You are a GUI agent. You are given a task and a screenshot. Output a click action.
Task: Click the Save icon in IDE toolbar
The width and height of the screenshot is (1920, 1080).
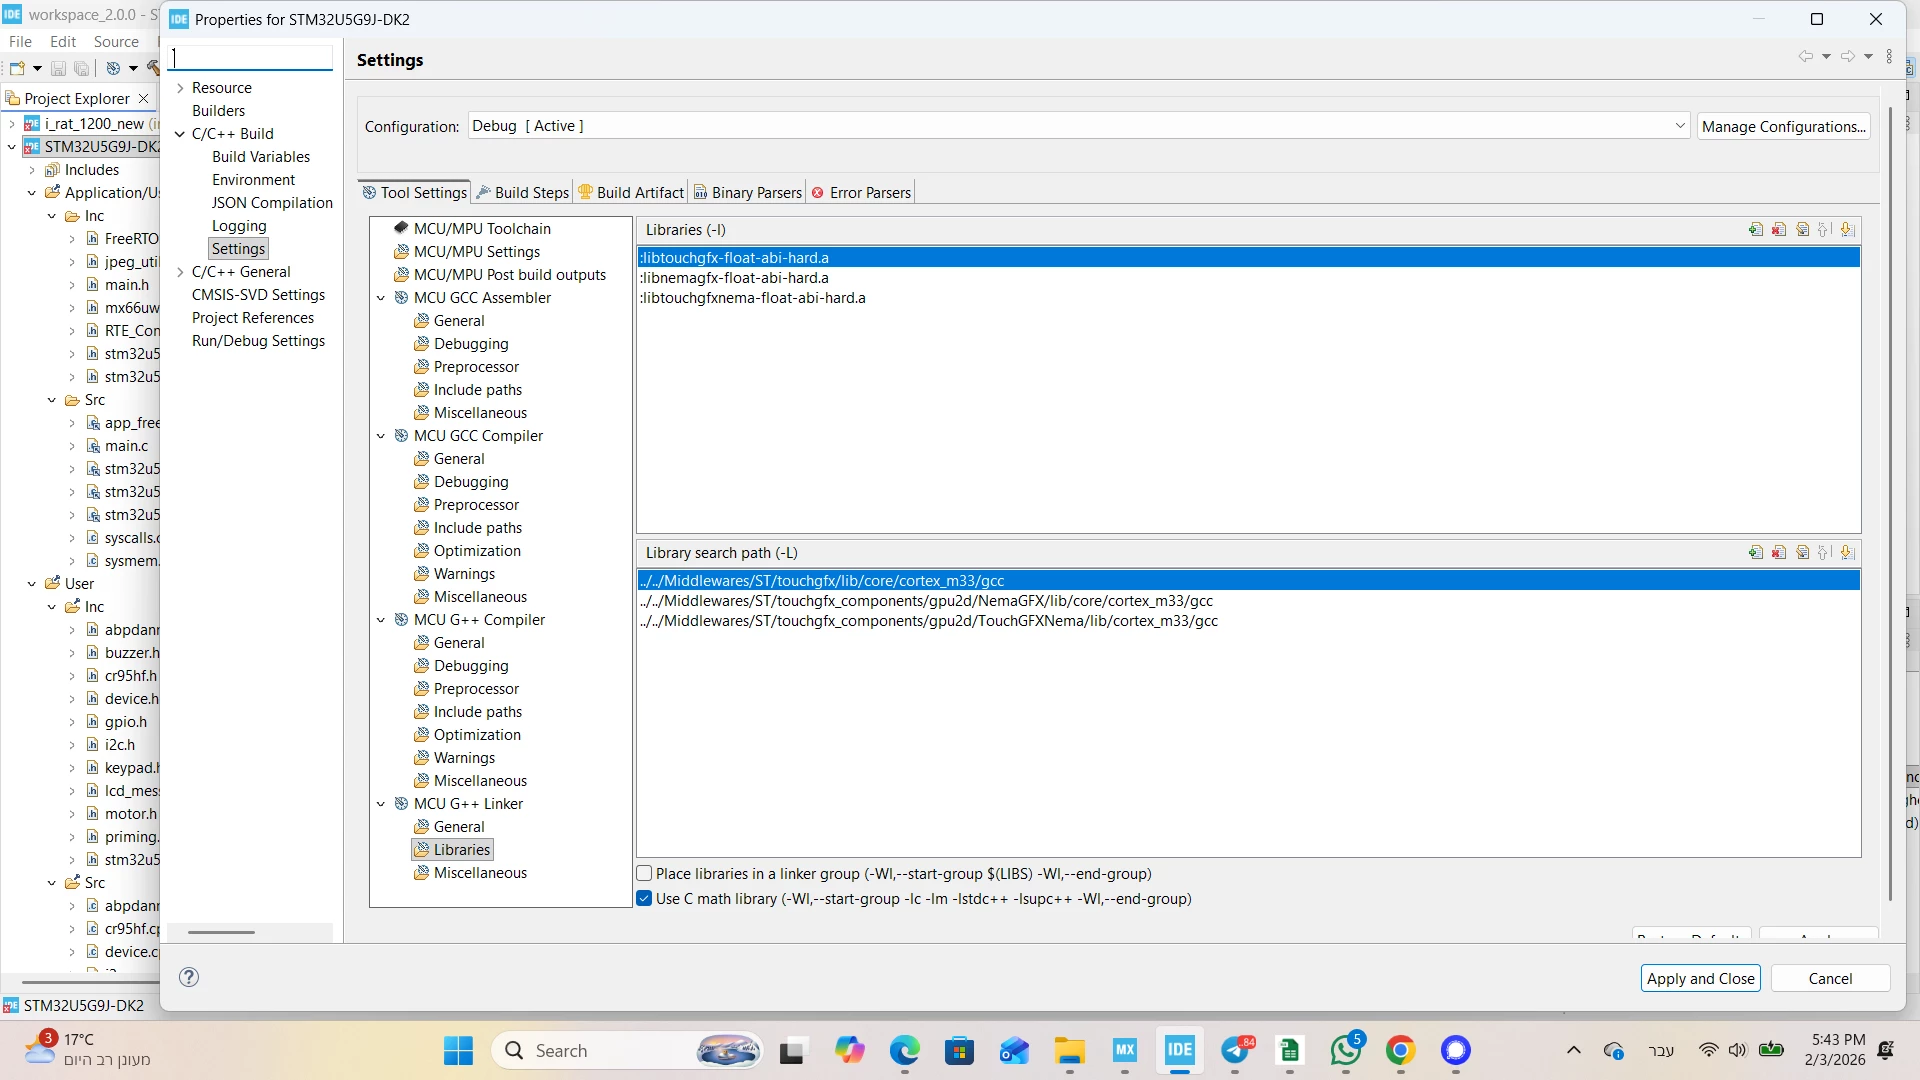click(x=58, y=69)
